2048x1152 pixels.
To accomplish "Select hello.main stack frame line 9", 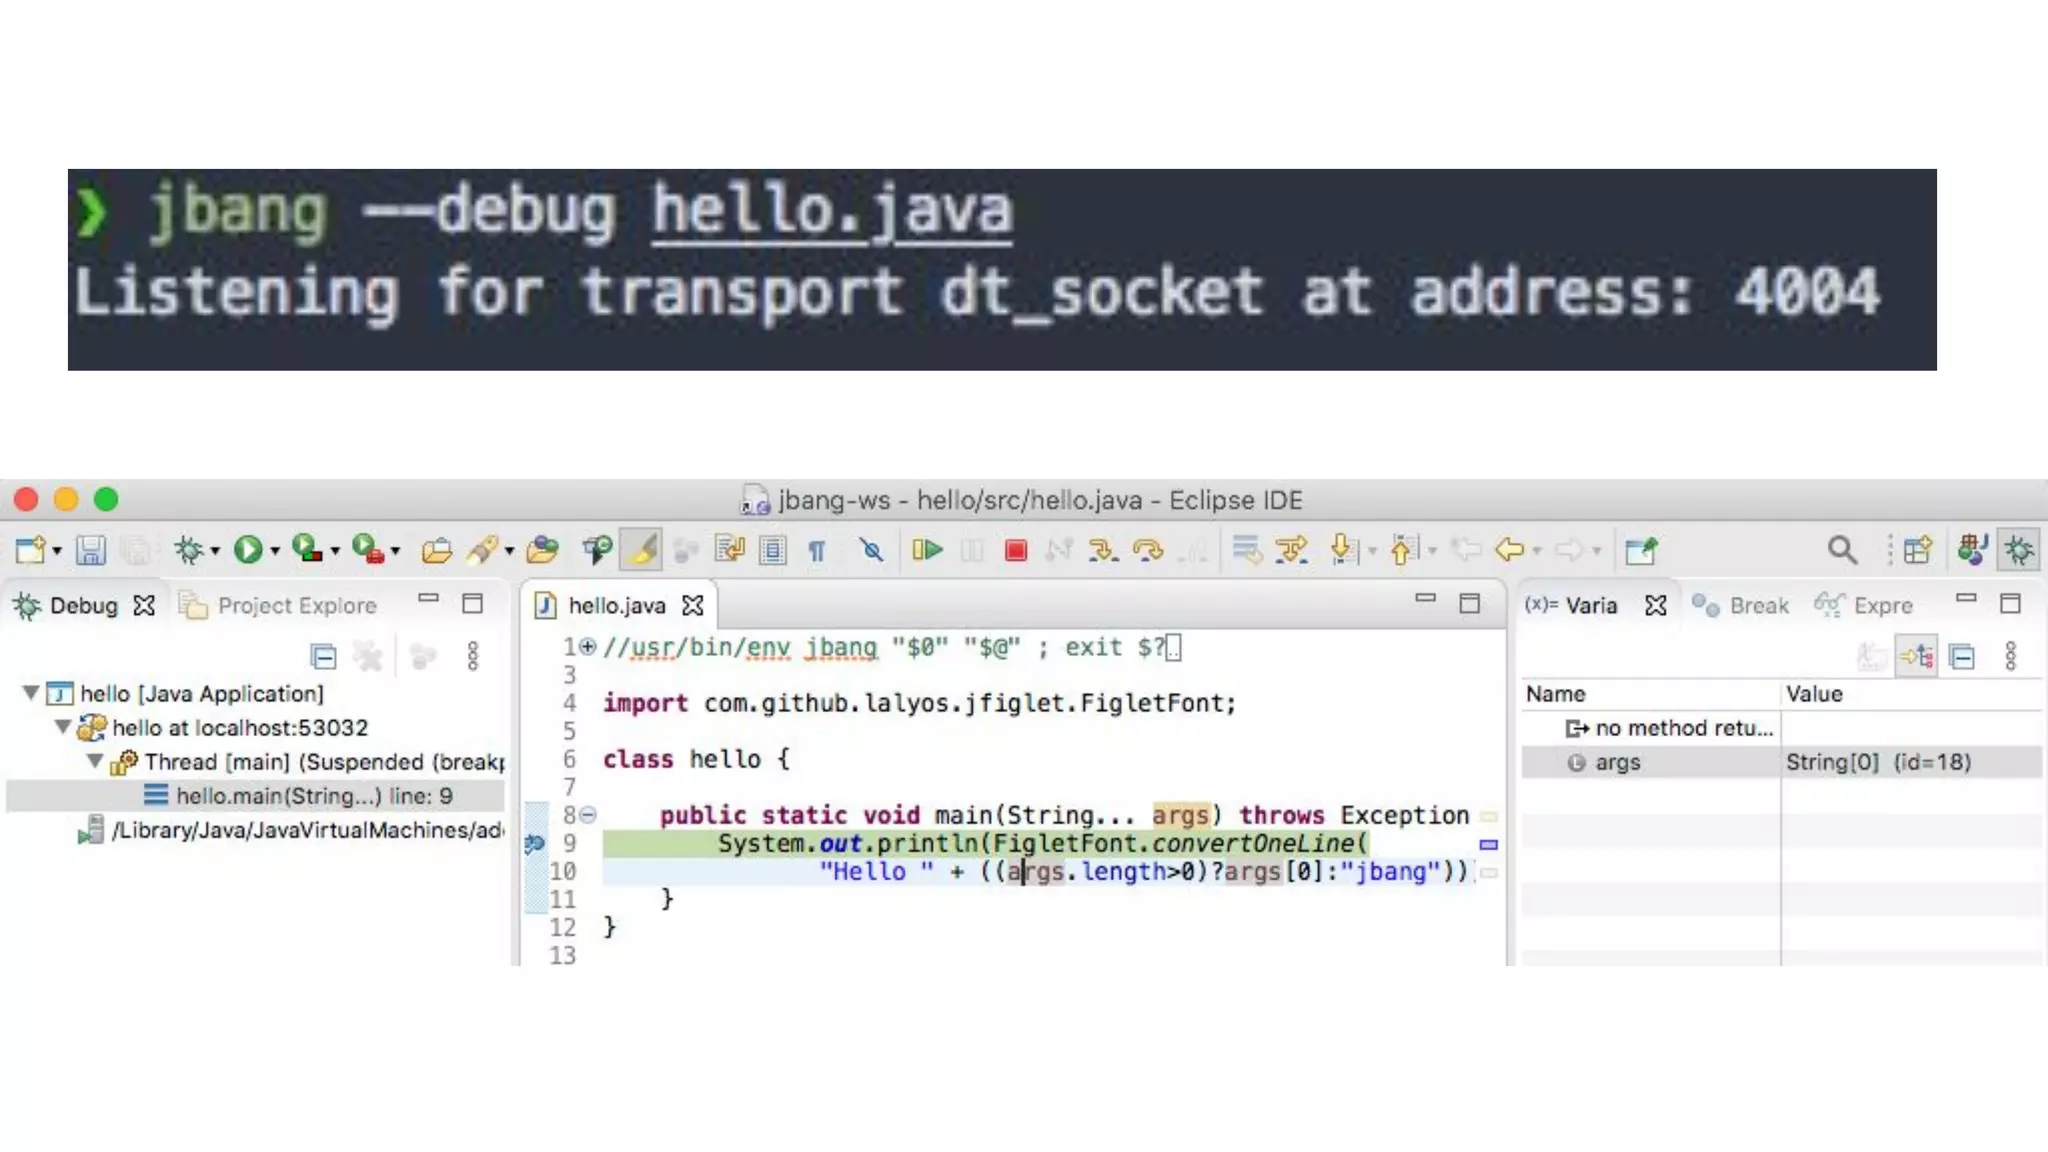I will pos(313,796).
